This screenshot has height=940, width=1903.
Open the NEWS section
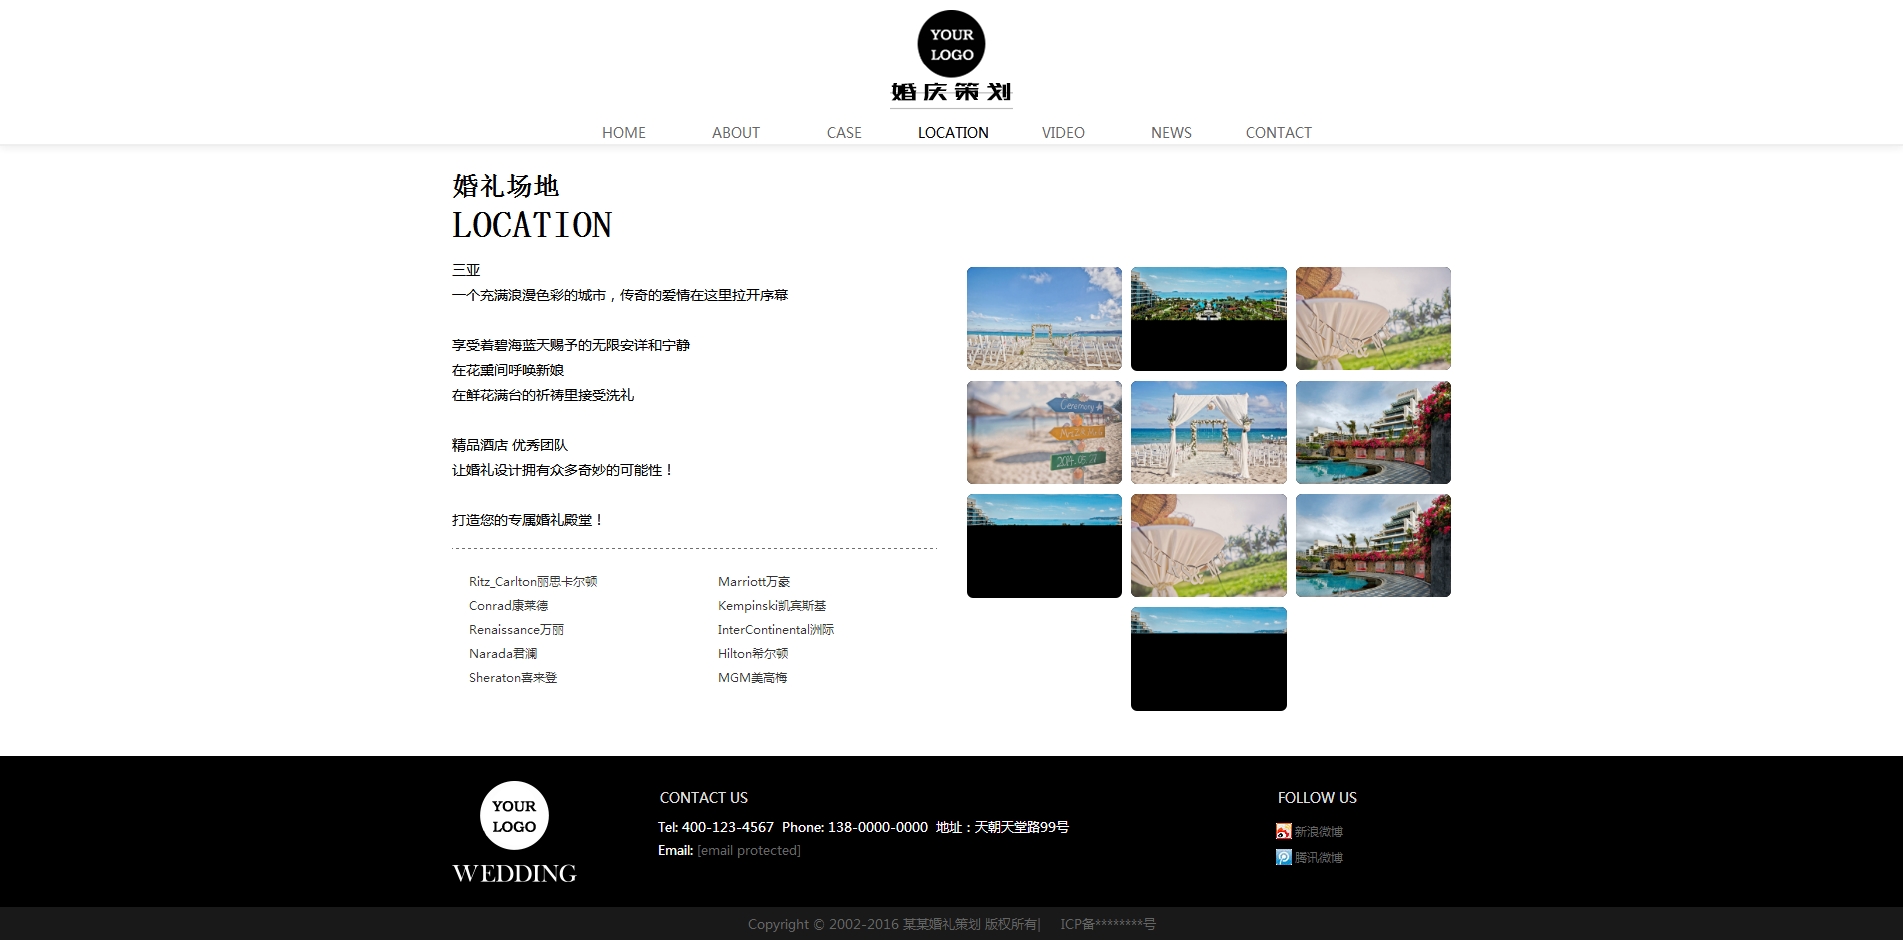click(x=1170, y=133)
